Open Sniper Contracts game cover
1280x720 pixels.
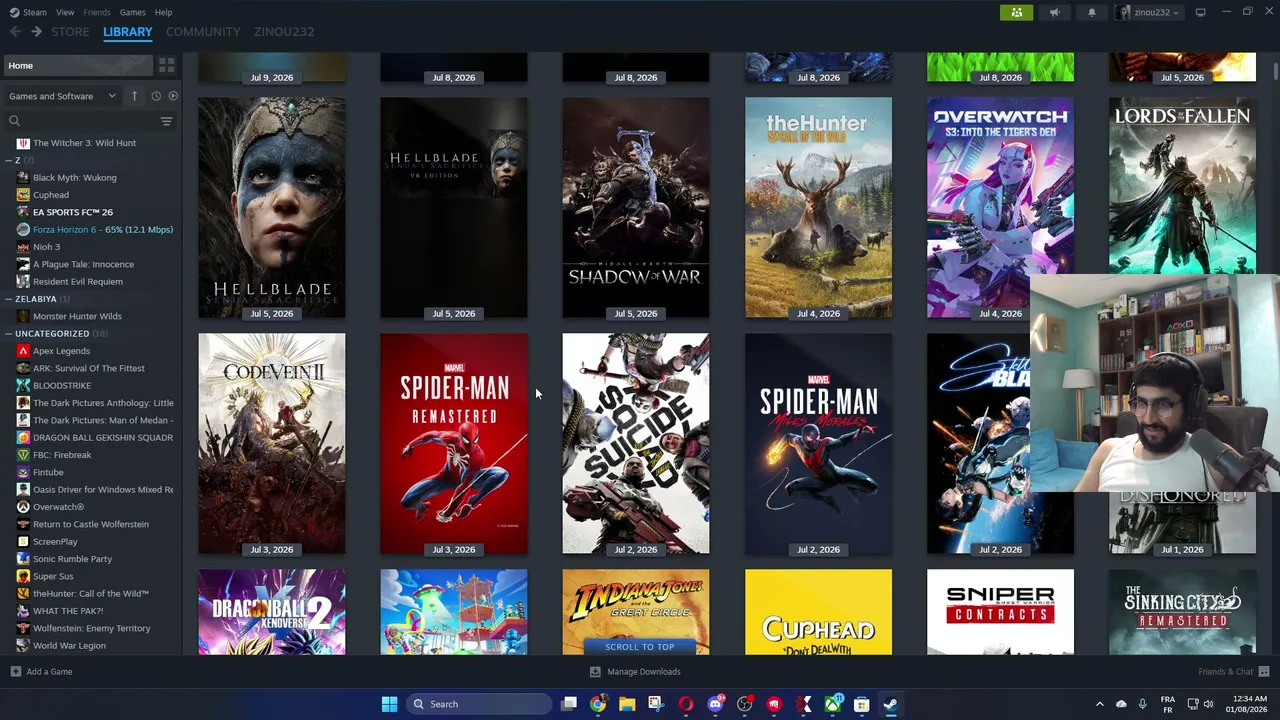[x=1000, y=612]
